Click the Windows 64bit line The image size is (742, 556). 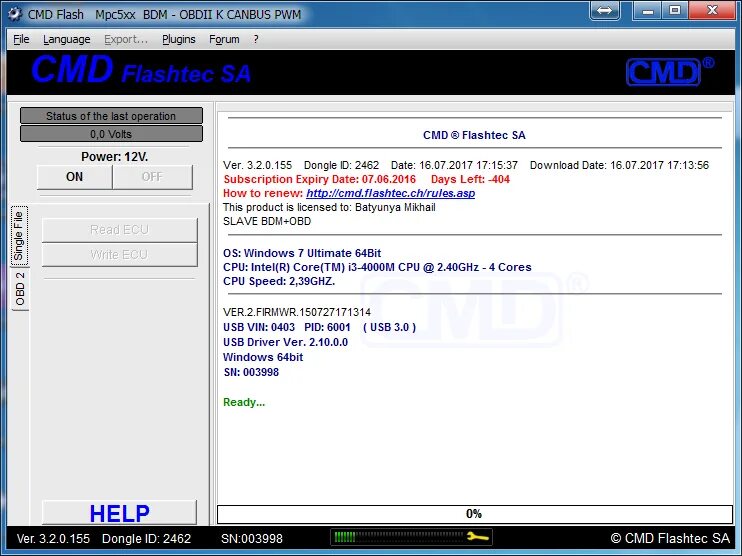tap(263, 357)
